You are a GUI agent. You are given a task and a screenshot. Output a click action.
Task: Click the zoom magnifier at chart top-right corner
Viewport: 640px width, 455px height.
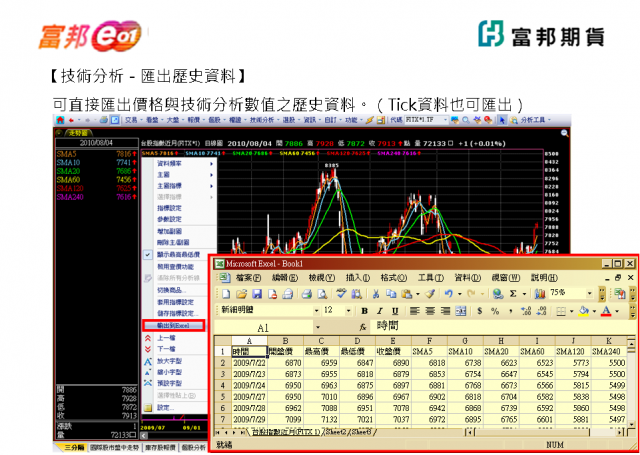tap(564, 133)
